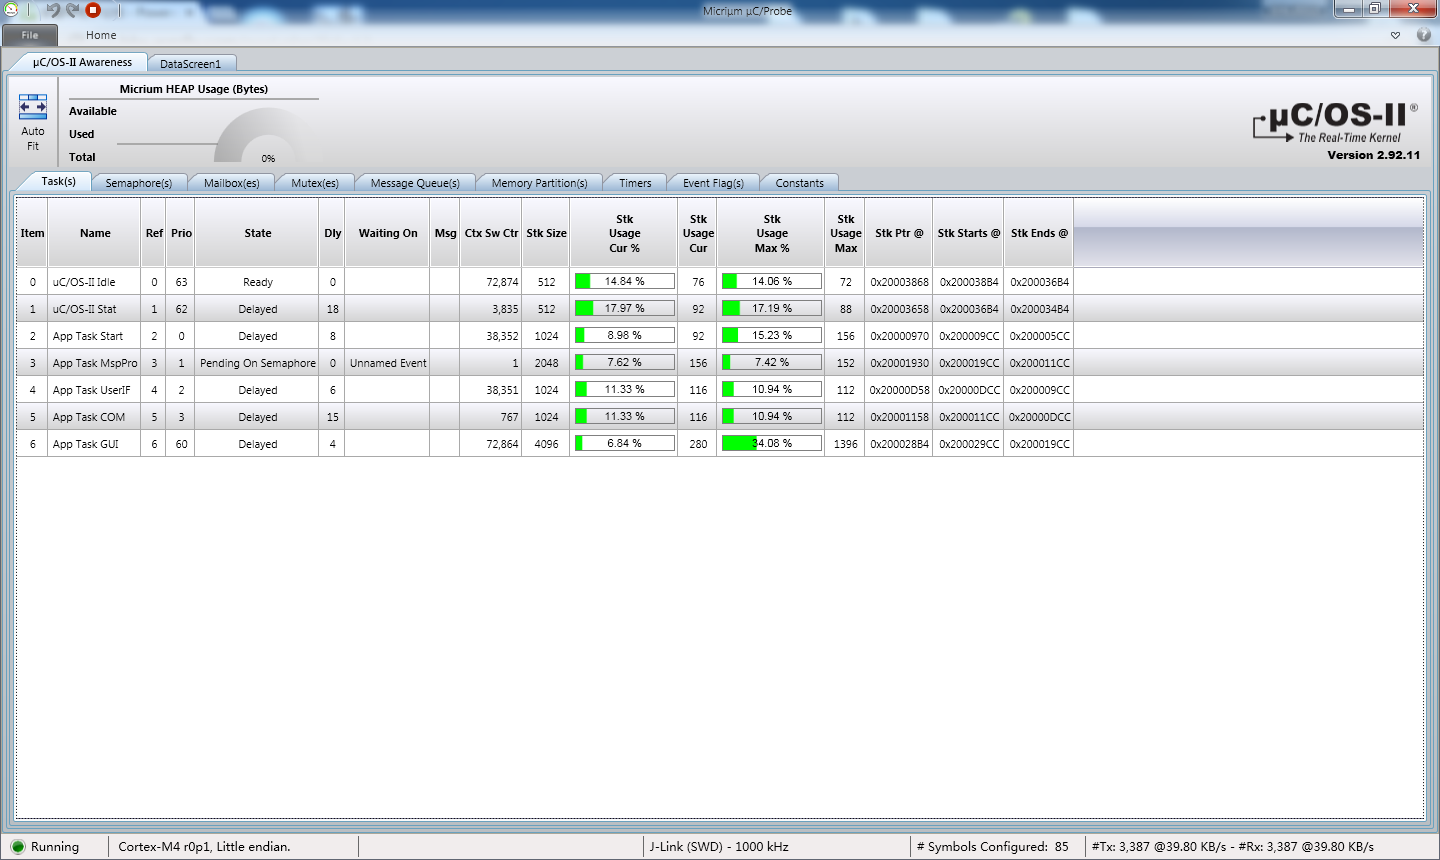Open the Mailbox(es) tab
Screen dimensions: 1440x860
tap(232, 183)
